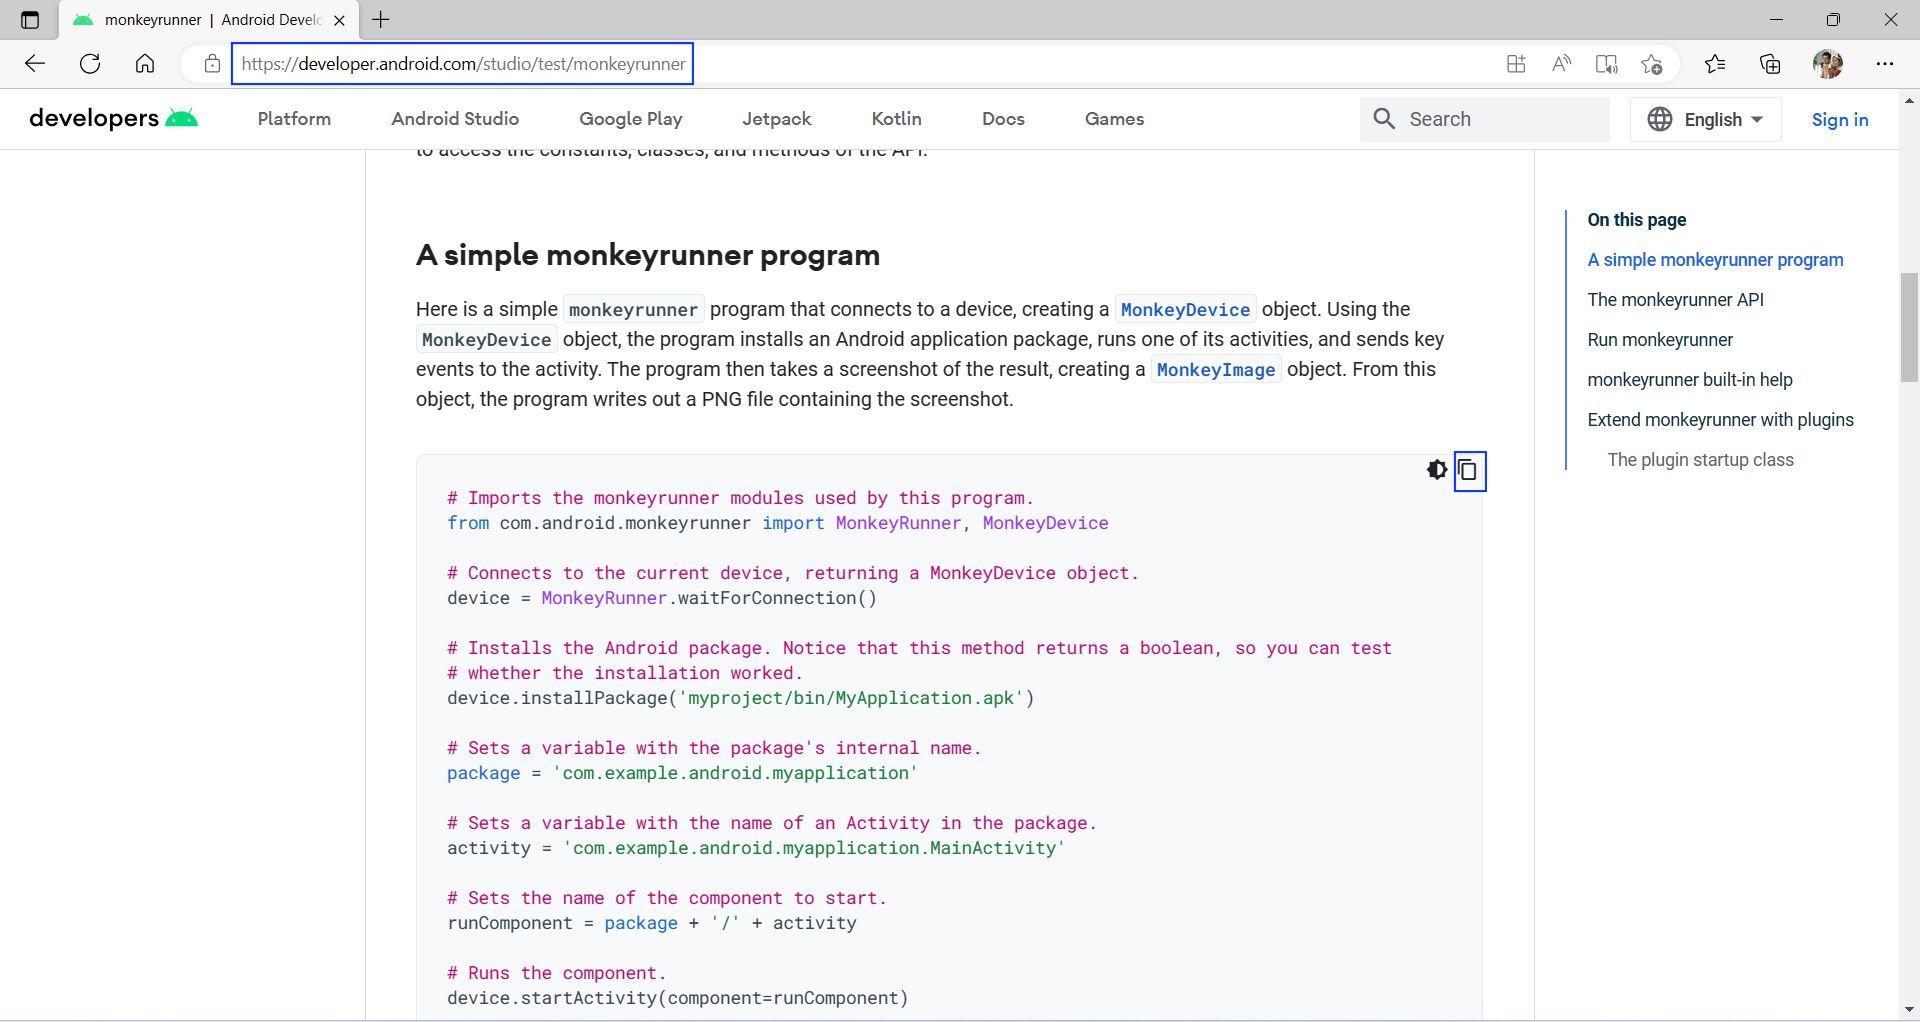Click the 'from com.android.monkeyrunner import' line
Image resolution: width=1920 pixels, height=1022 pixels.
[x=777, y=523]
